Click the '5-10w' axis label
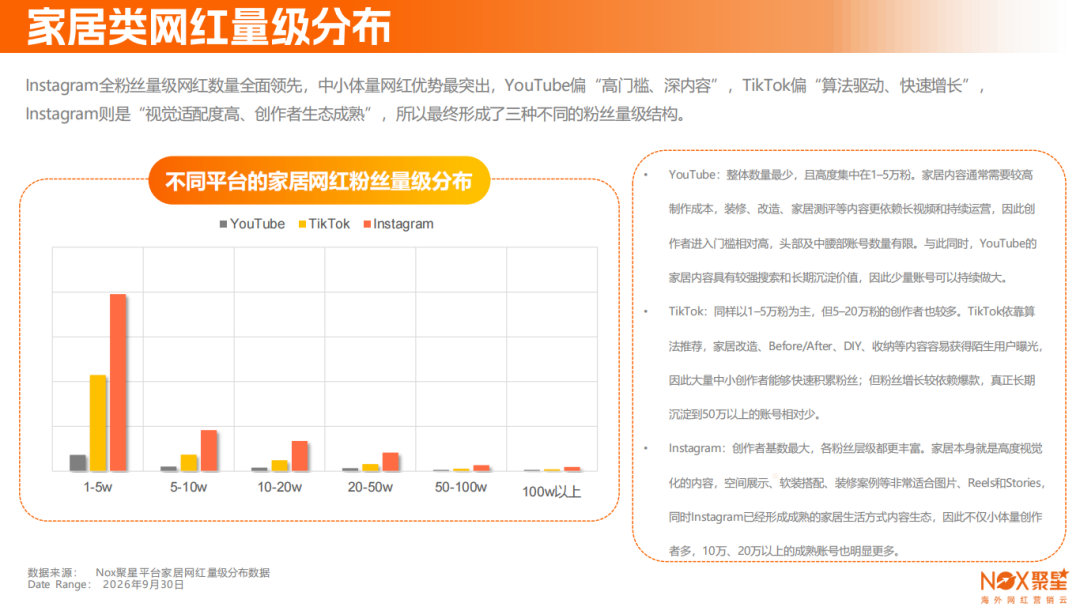 point(189,487)
